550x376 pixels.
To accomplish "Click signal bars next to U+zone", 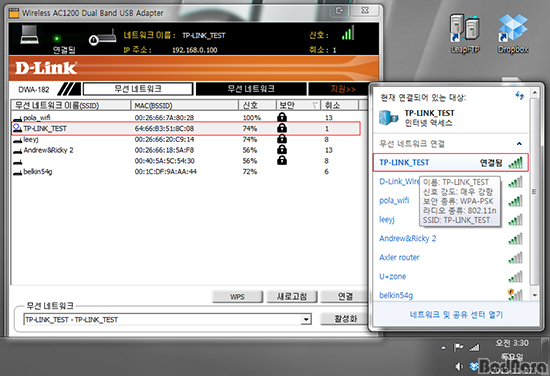I will (515, 276).
